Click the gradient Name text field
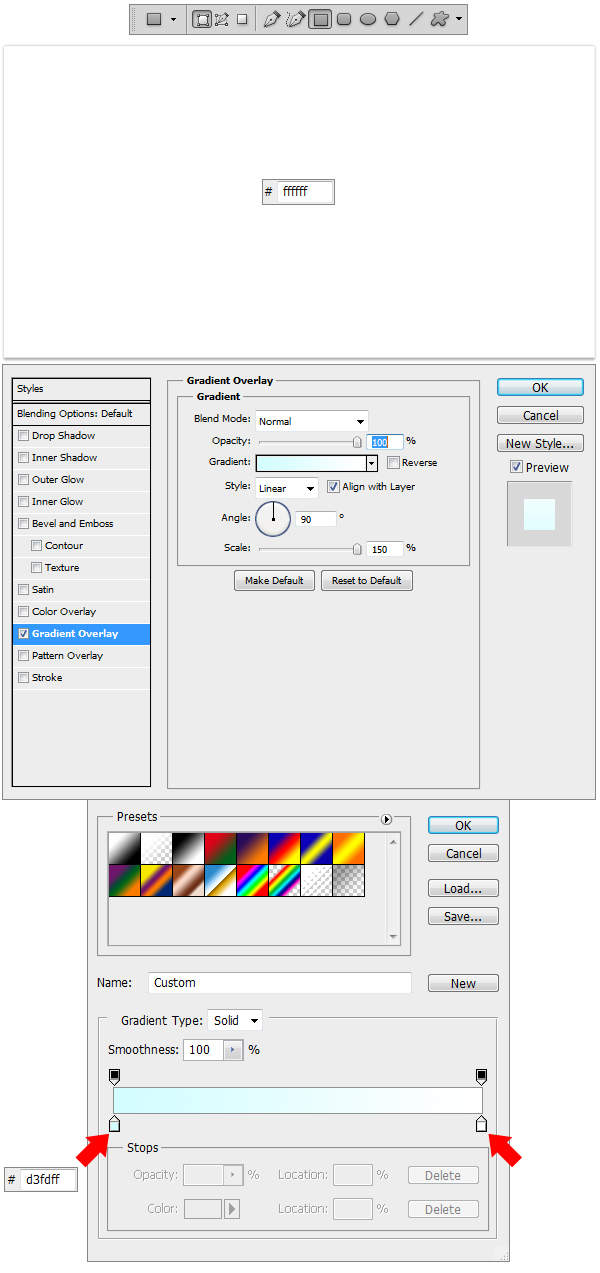 tap(280, 983)
